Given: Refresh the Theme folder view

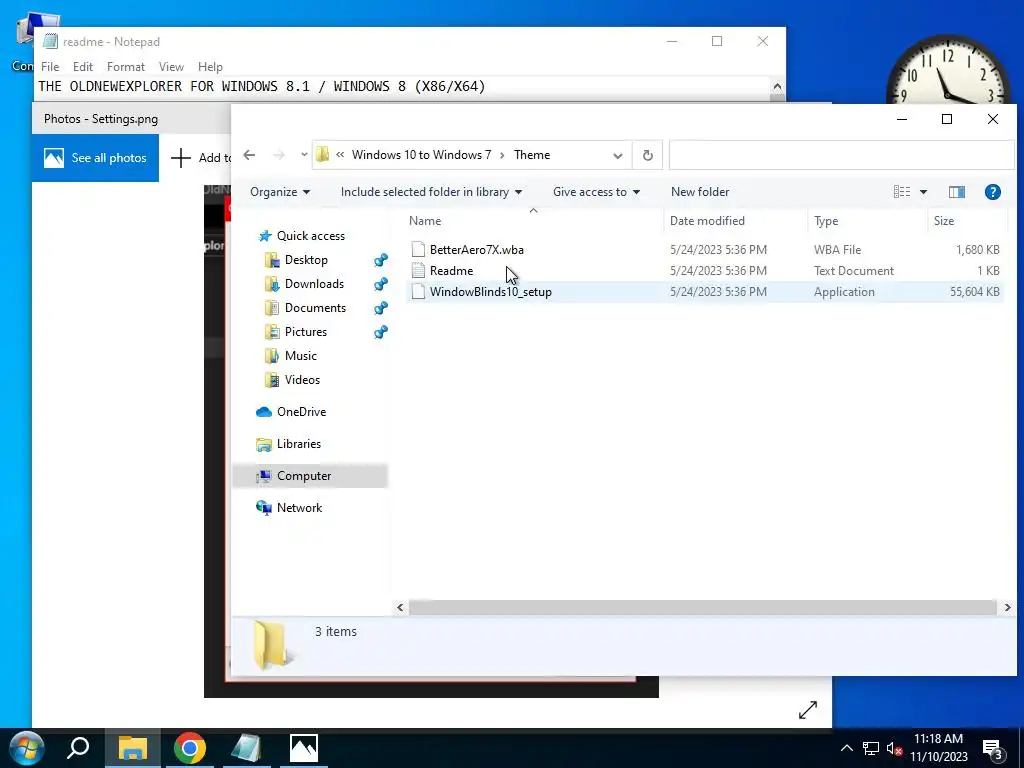Looking at the screenshot, I should (647, 155).
